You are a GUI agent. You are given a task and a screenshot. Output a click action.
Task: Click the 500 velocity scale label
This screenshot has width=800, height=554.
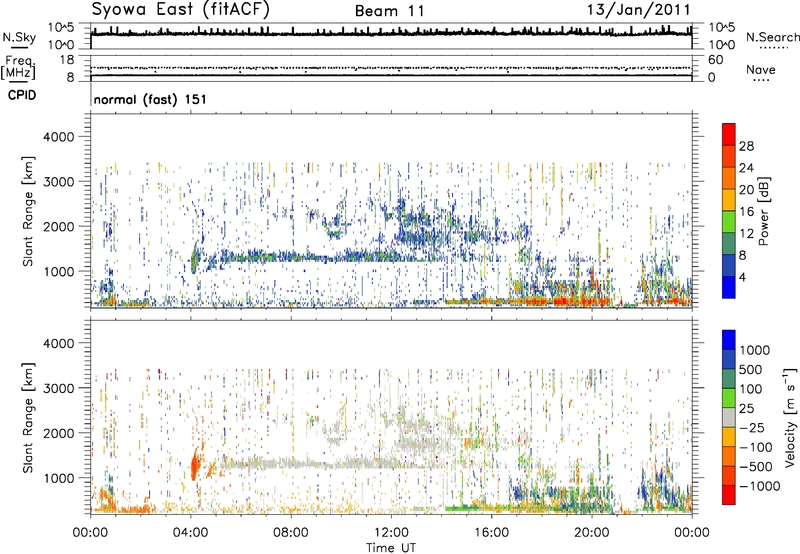click(x=751, y=370)
